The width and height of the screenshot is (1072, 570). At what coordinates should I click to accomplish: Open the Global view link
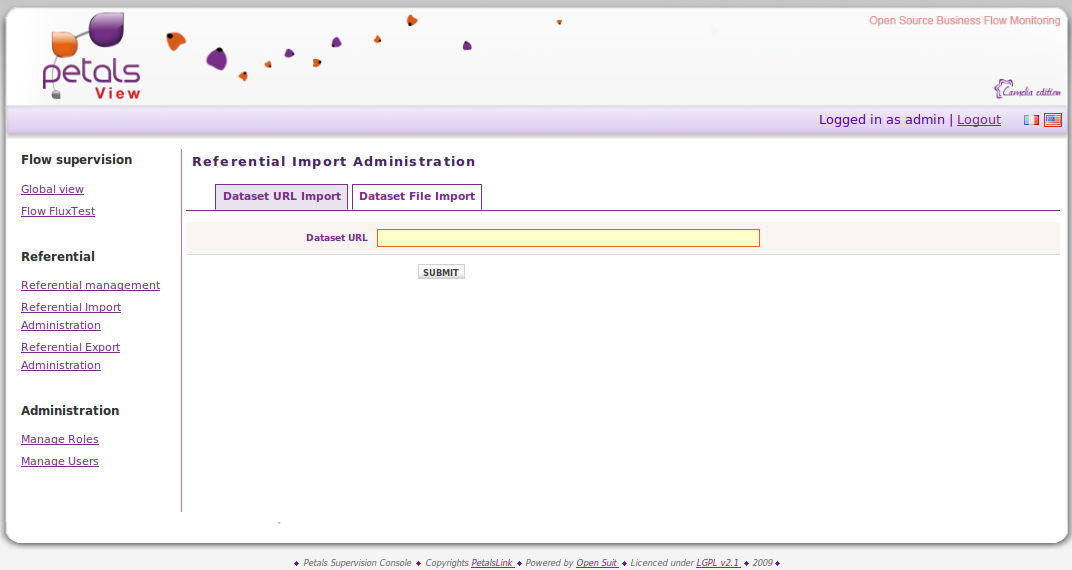pos(52,190)
